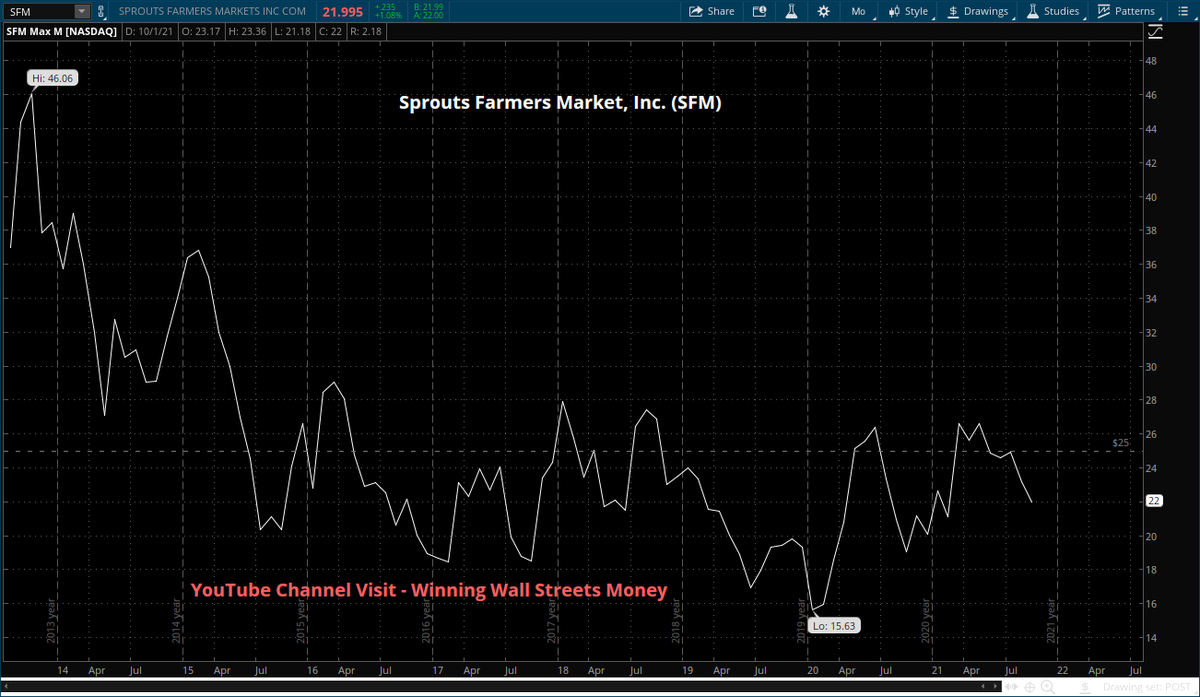Screen dimensions: 1200x697
Task: Click the 2013 year vertical label
Action: [52, 620]
